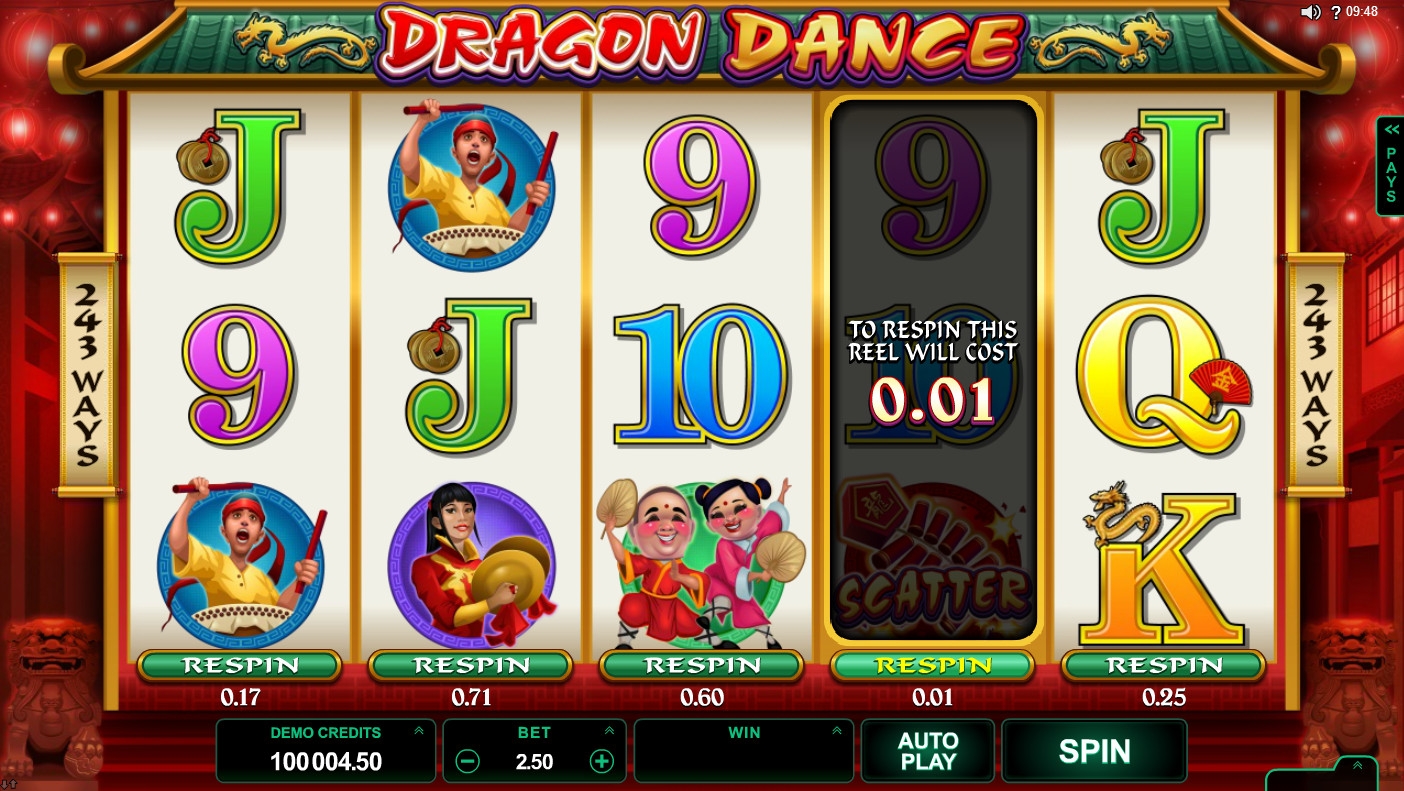Increase the bet with the plus icon
1404x791 pixels.
[601, 761]
